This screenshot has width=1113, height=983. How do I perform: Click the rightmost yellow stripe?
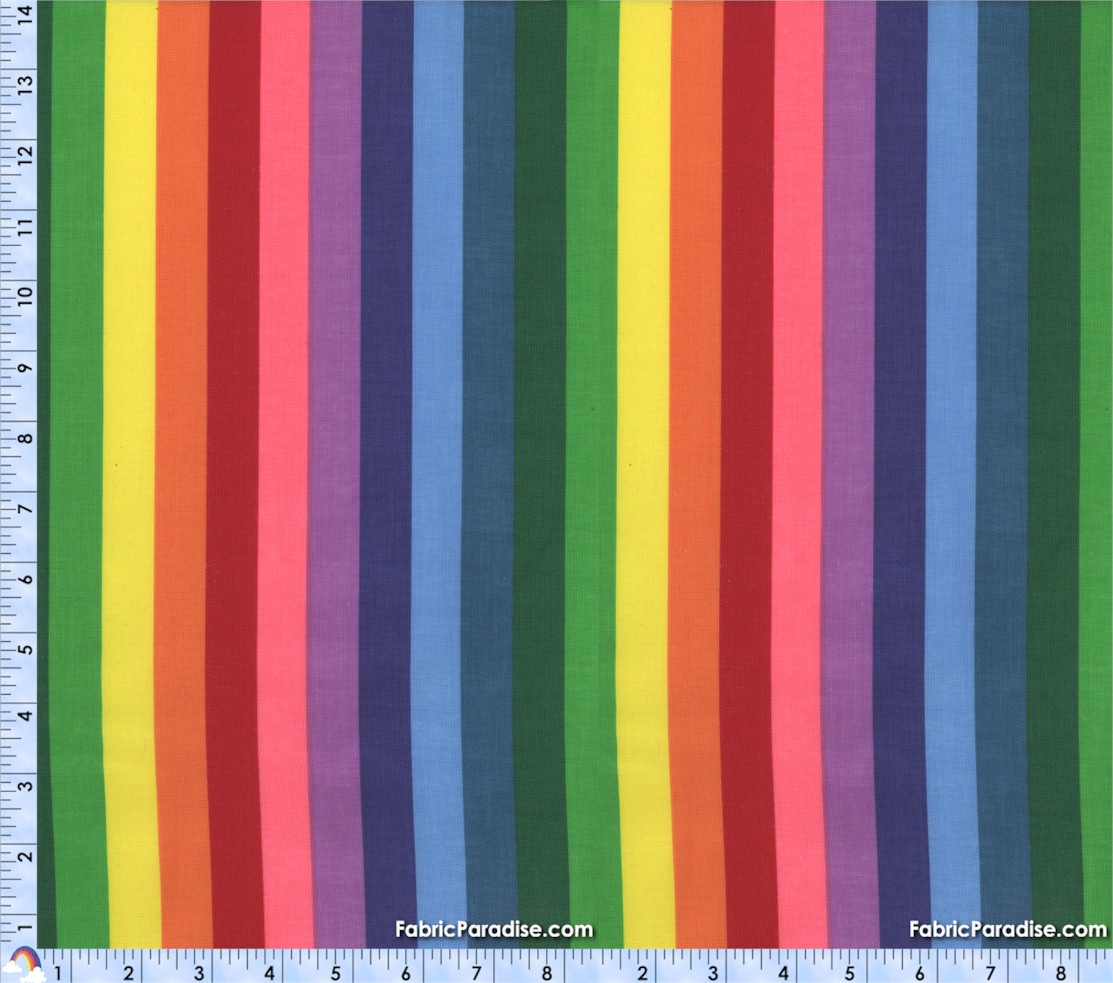click(x=644, y=470)
